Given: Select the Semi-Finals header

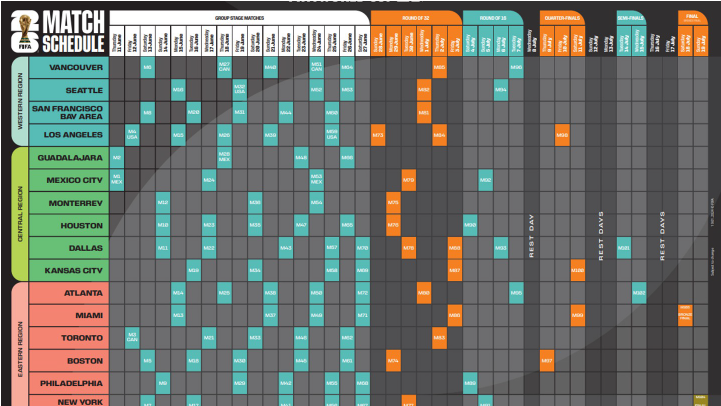Looking at the screenshot, I should click(630, 17).
